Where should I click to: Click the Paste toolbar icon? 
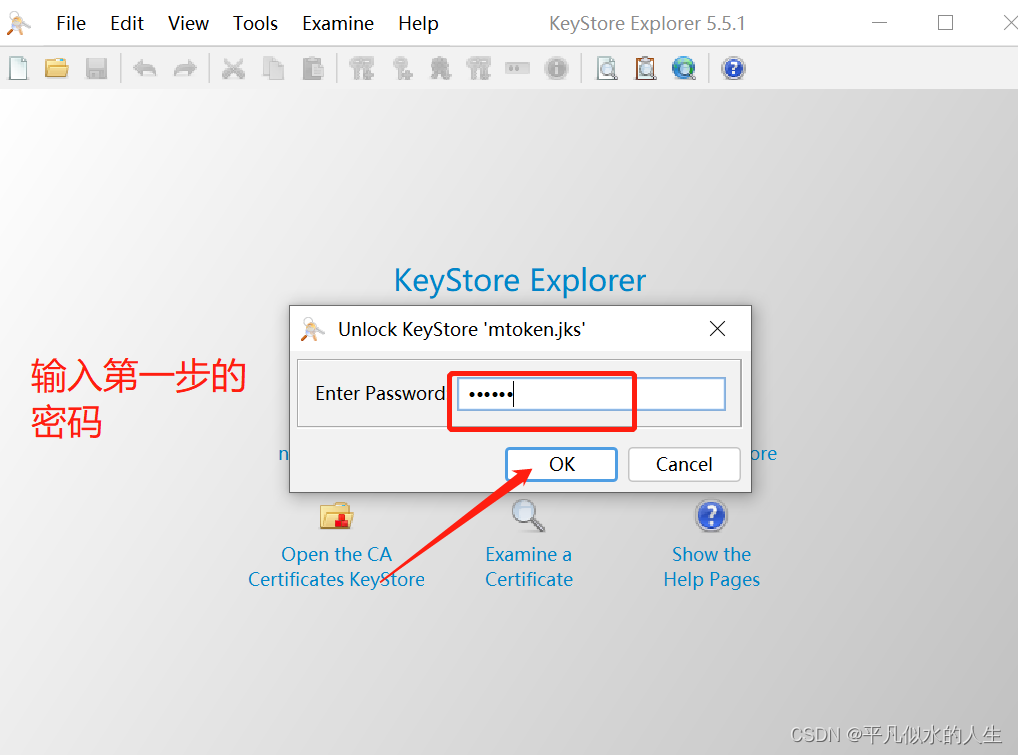tap(310, 68)
